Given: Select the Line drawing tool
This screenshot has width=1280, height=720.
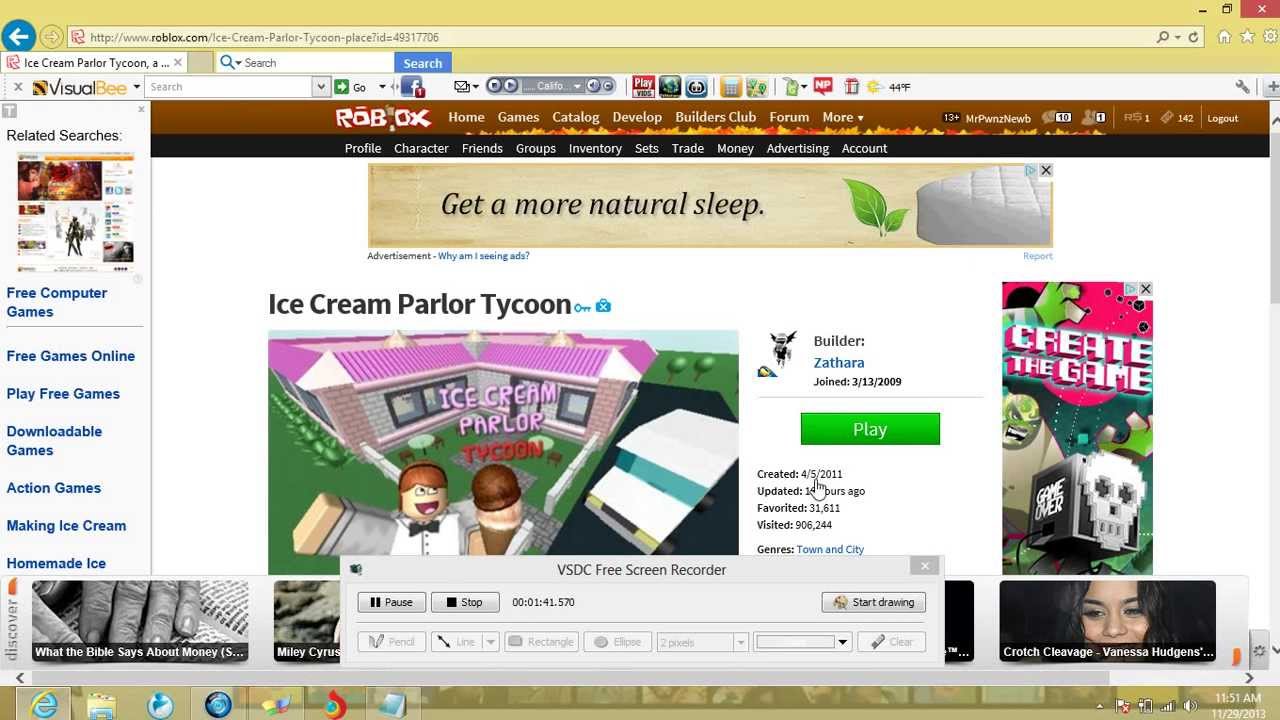Looking at the screenshot, I should pyautogui.click(x=457, y=642).
